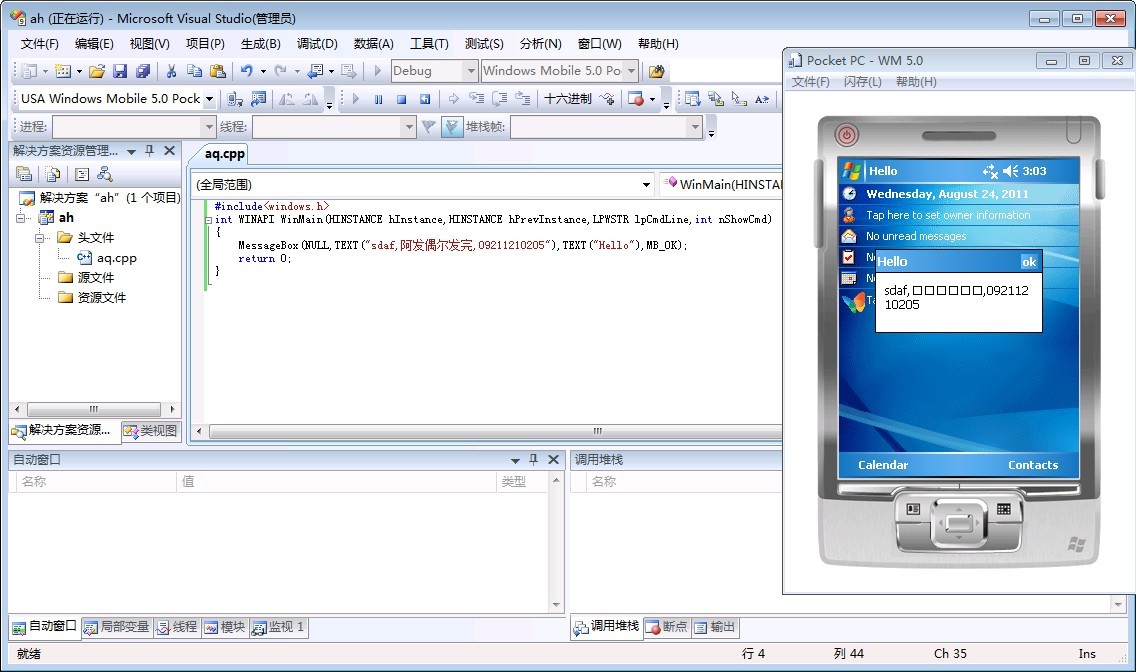Viewport: 1136px width, 672px height.
Task: Toggle the highlighted thread flag filter button
Action: coord(451,127)
